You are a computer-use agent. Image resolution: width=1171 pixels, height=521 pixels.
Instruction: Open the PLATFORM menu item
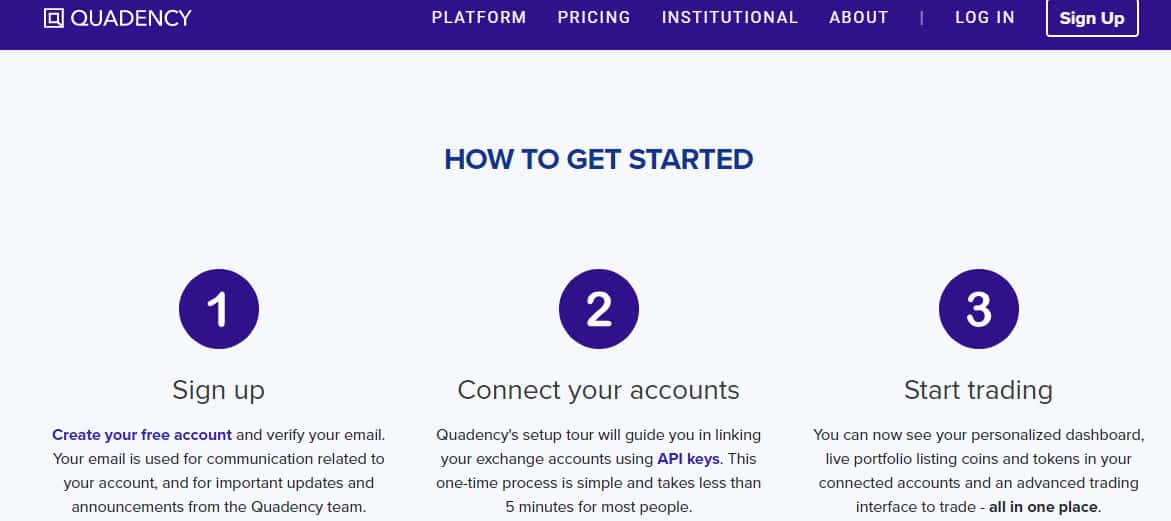(479, 18)
